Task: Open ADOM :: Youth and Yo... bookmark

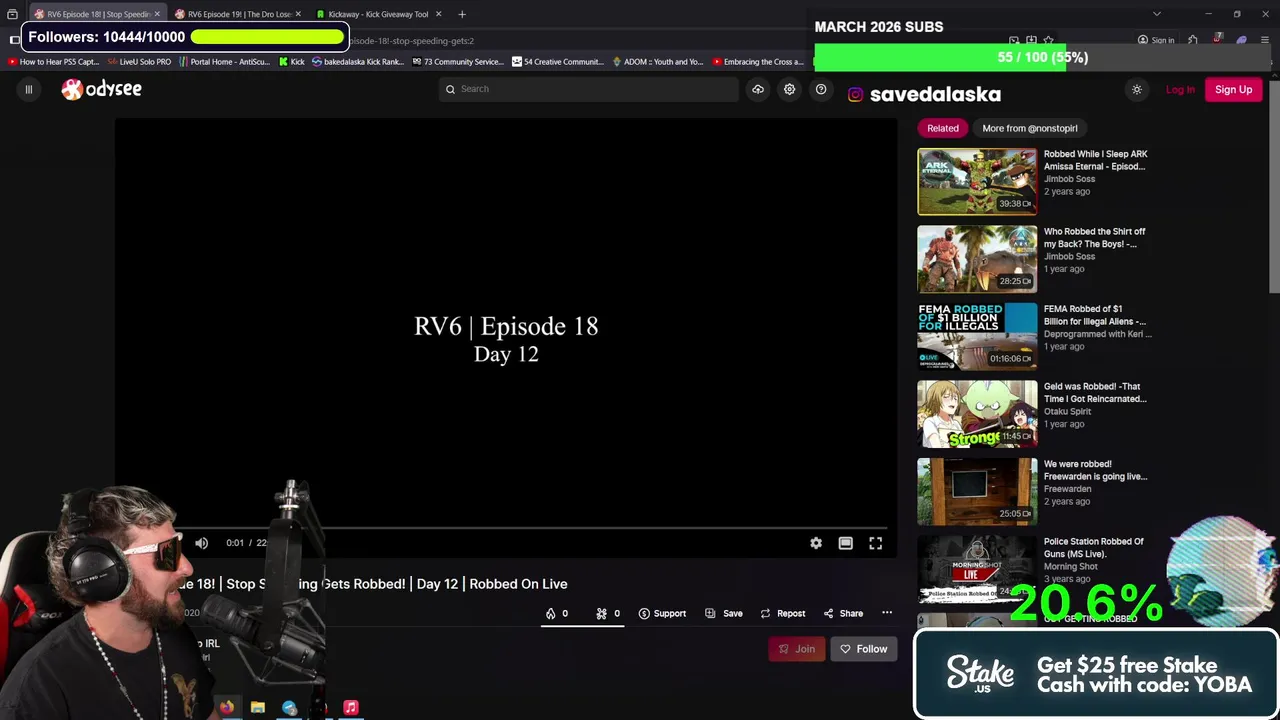Action: (658, 62)
